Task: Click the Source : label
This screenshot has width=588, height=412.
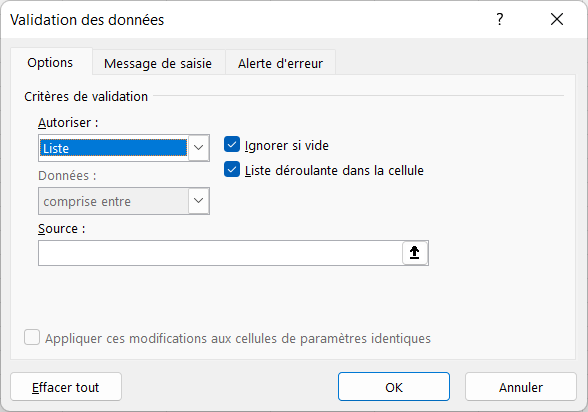Action: 62,229
